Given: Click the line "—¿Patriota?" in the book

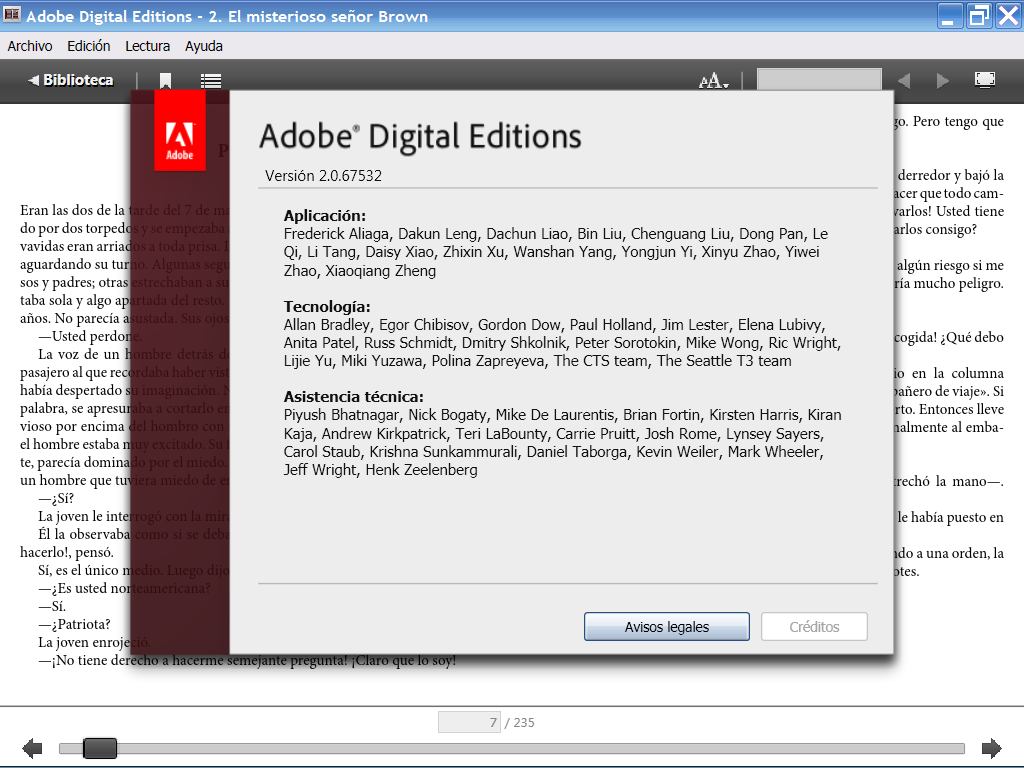Looking at the screenshot, I should [74, 624].
